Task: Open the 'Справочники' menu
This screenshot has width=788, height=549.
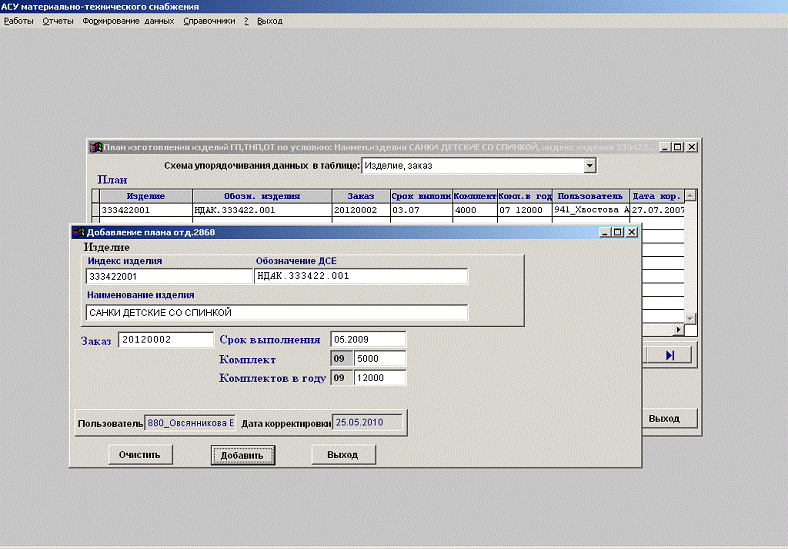Action: point(209,21)
